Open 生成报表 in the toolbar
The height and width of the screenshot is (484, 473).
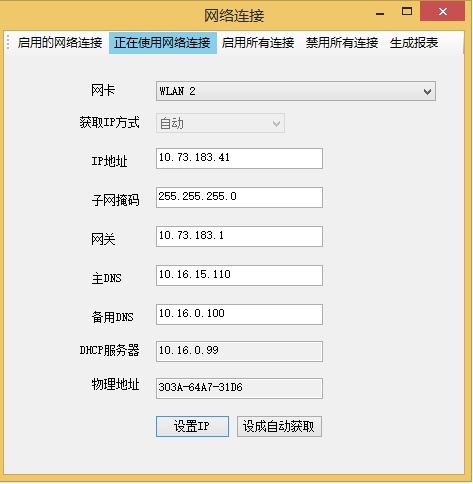(x=414, y=43)
